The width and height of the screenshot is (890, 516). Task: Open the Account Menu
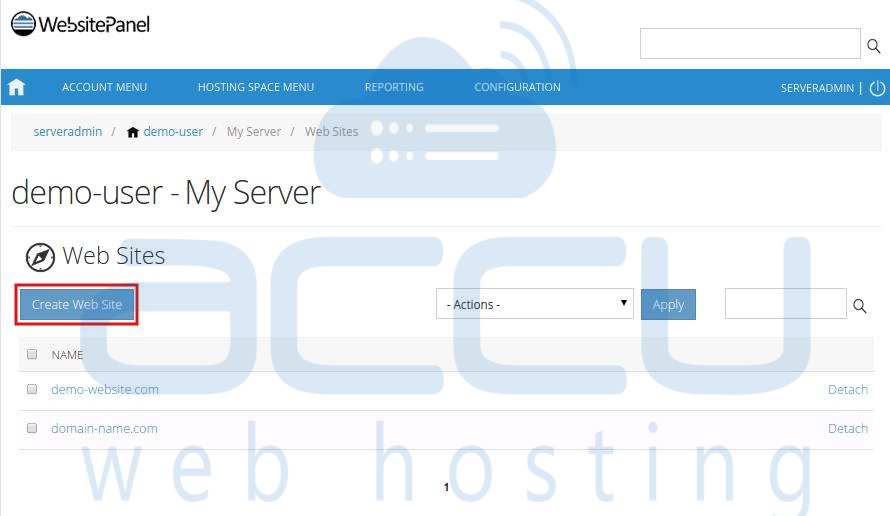104,87
